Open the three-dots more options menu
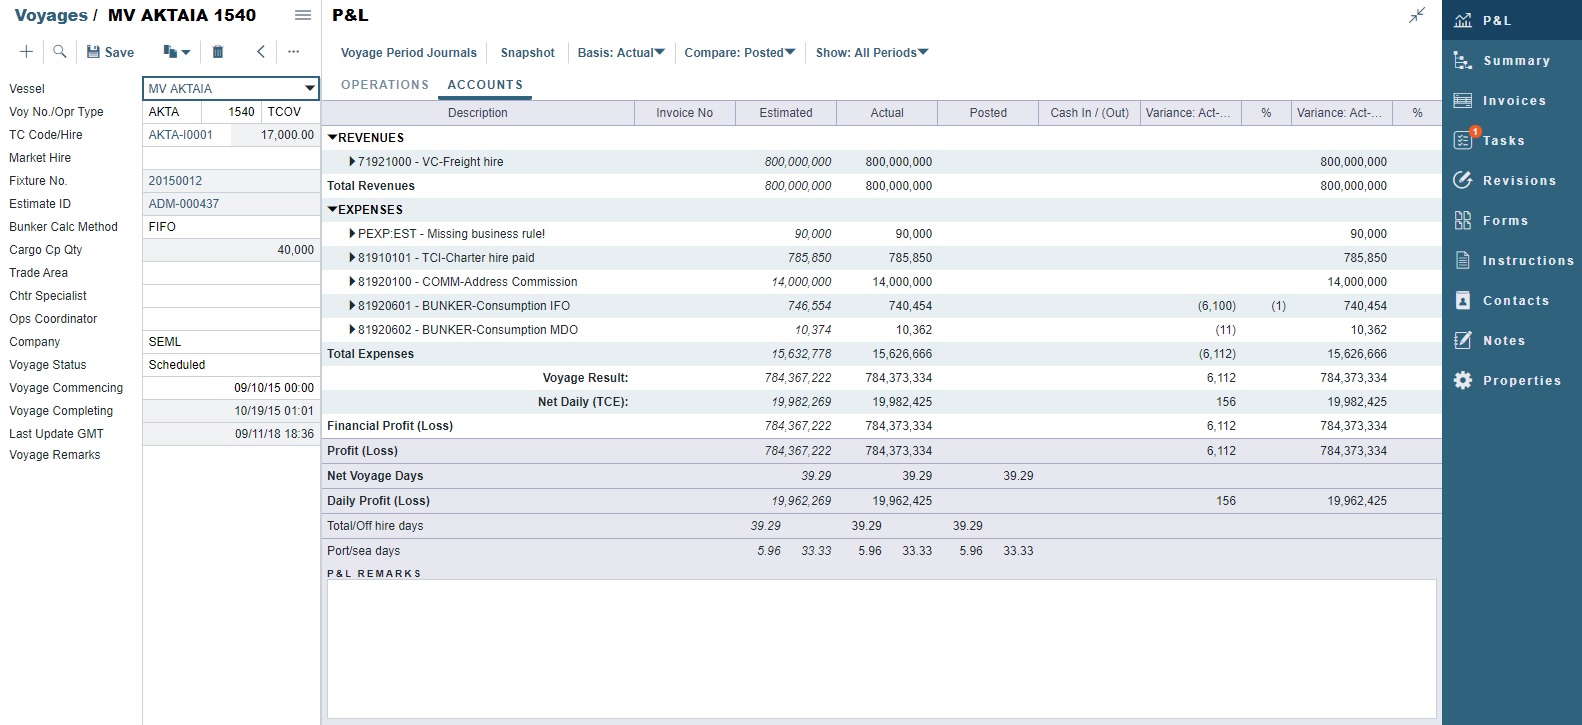Screen dimensions: 1582x725 click(293, 52)
